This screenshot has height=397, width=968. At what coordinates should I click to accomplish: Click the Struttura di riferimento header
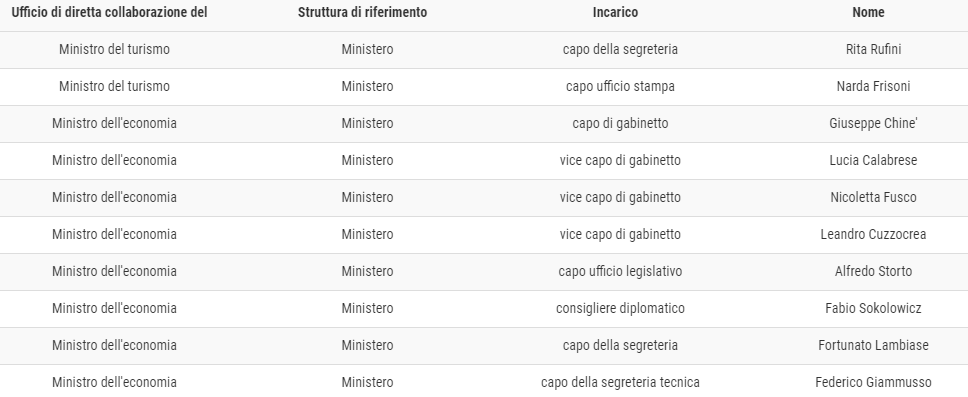tap(362, 12)
